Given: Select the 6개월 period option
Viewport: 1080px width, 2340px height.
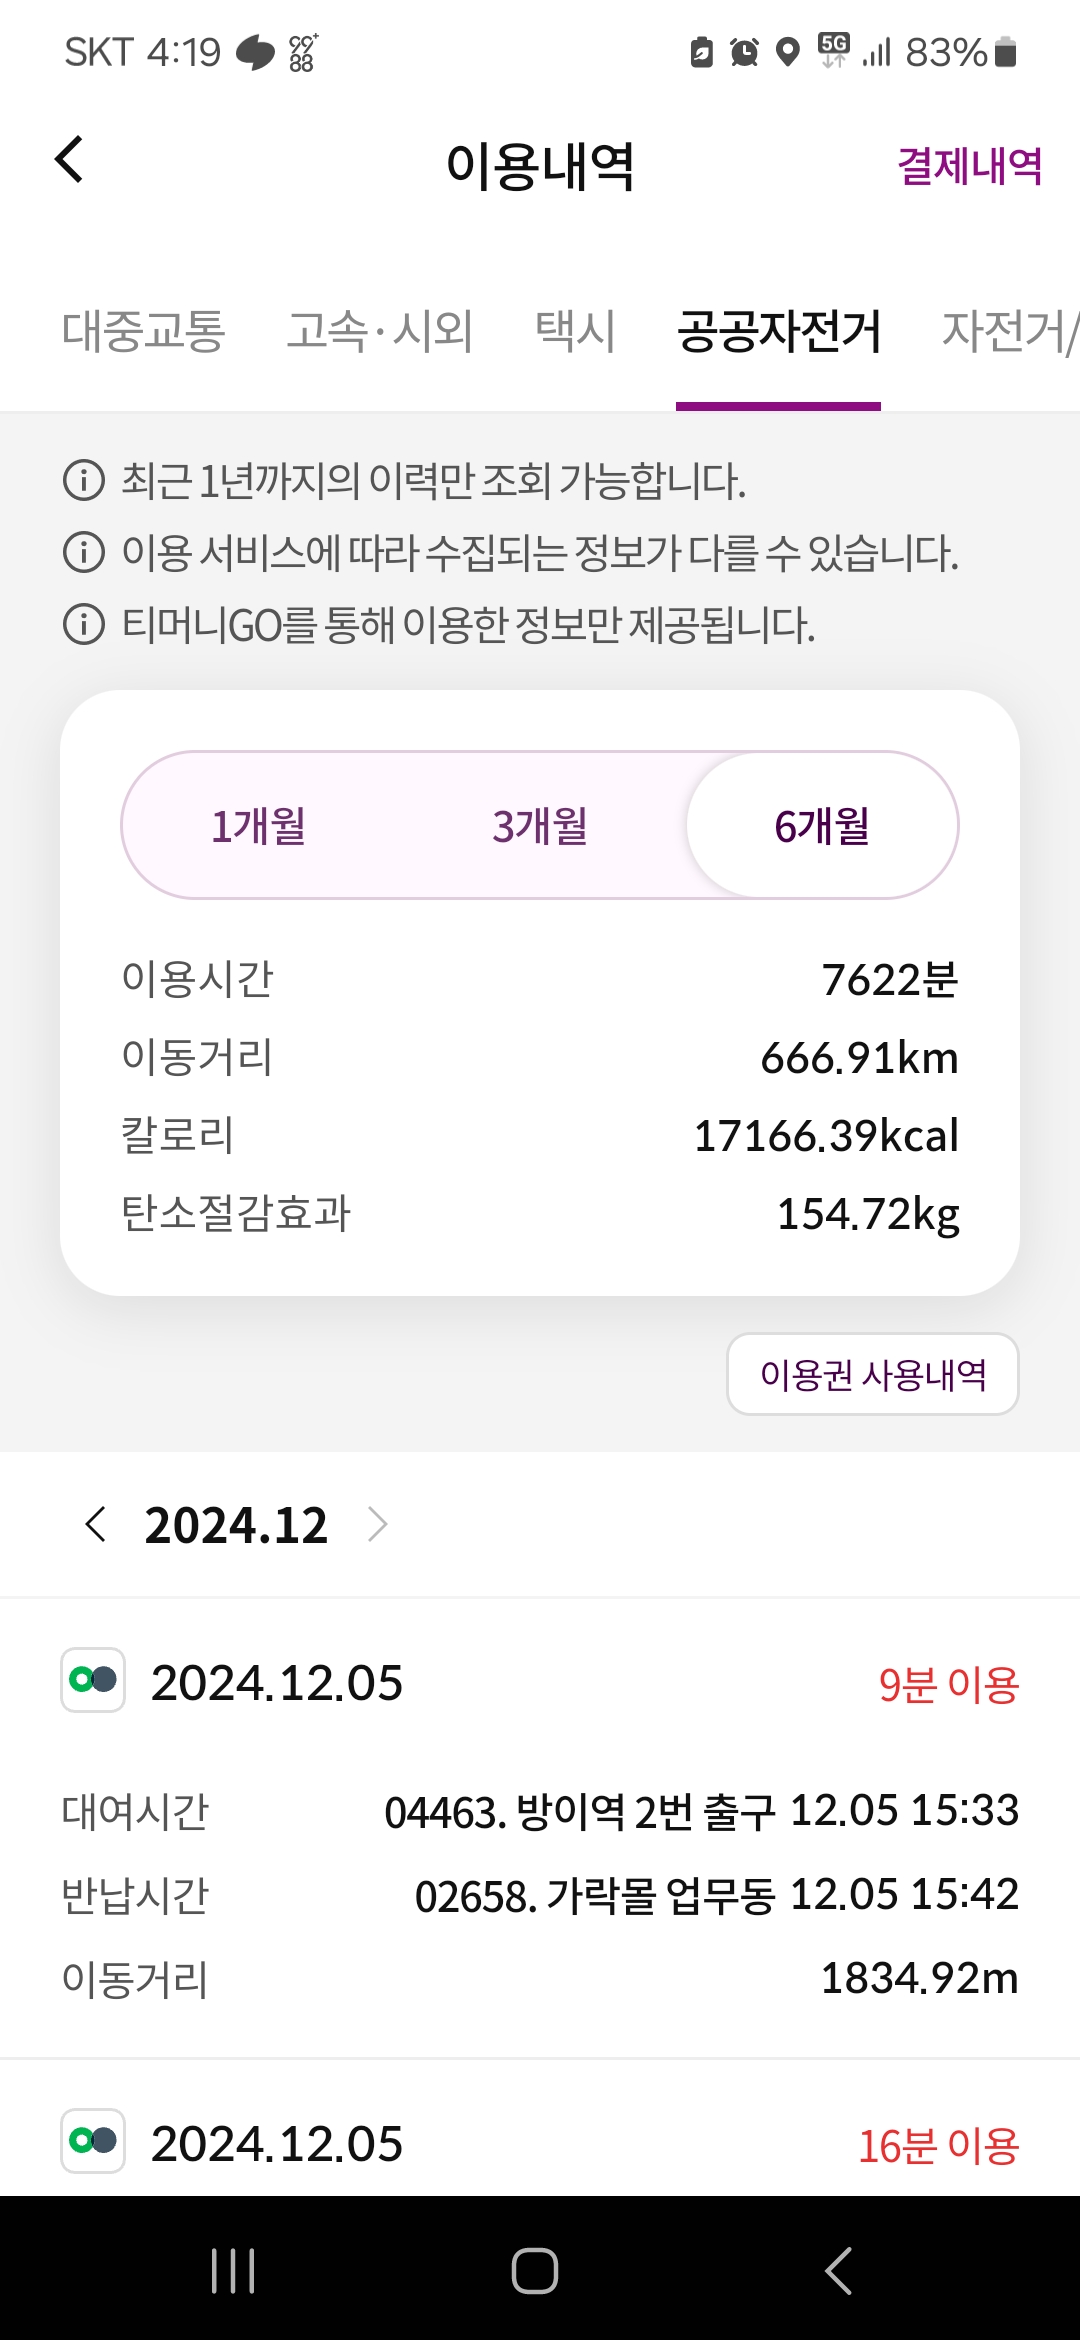Looking at the screenshot, I should 822,826.
